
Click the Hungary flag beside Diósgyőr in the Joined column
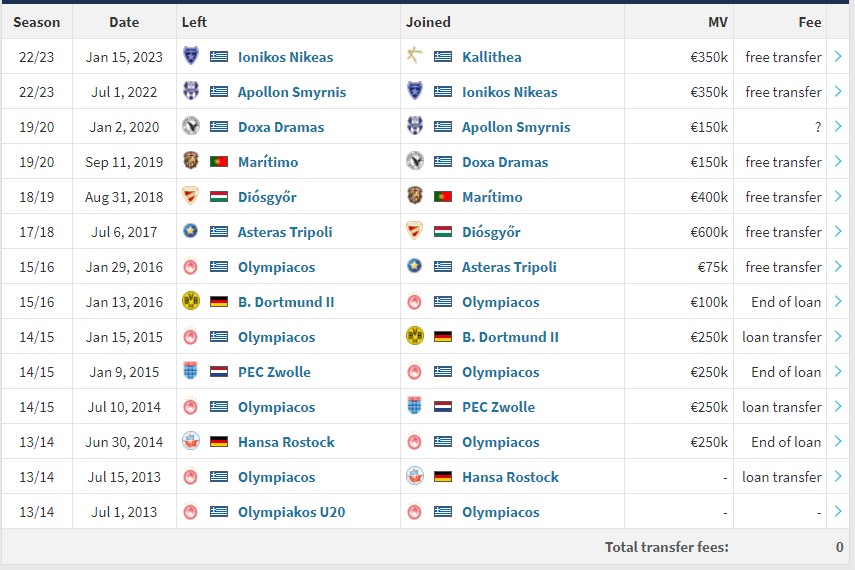click(x=443, y=232)
